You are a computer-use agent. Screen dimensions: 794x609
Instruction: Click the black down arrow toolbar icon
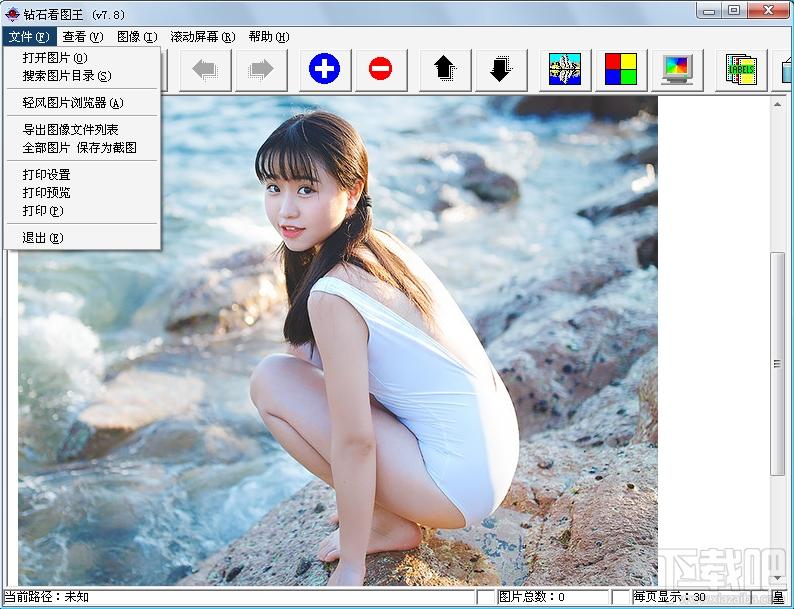(501, 70)
